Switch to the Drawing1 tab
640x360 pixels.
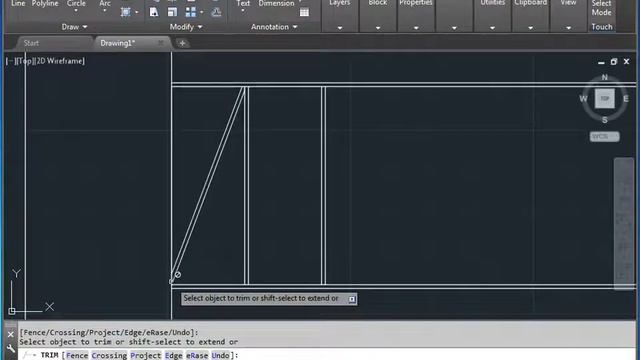pos(118,43)
